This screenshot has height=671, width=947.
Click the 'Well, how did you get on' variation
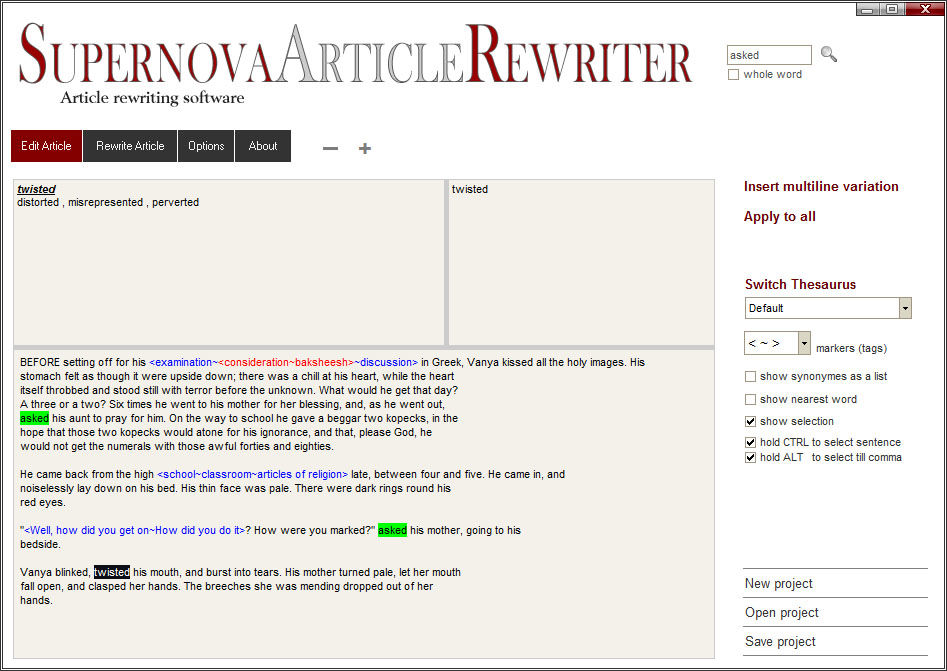coord(88,530)
